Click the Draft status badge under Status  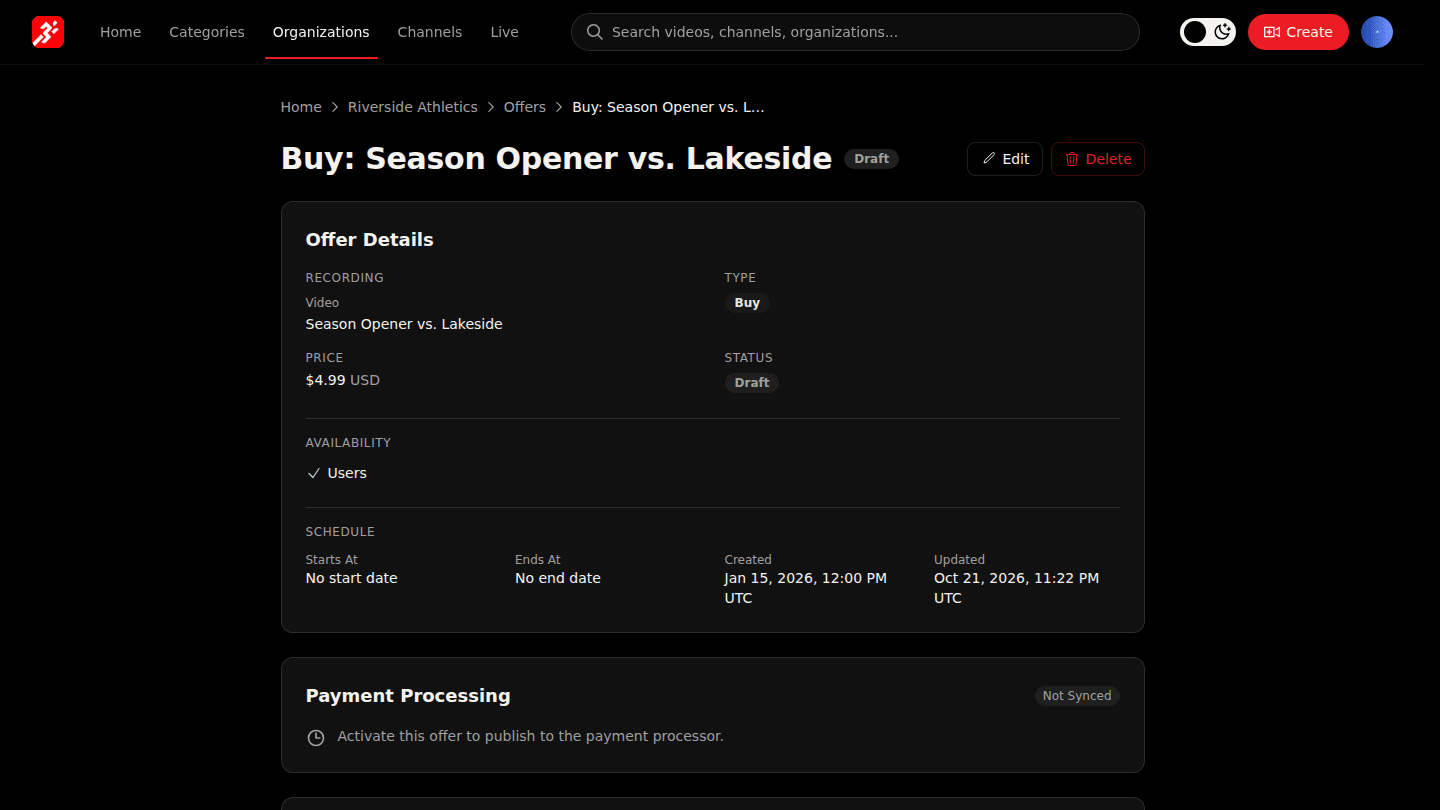coord(752,383)
